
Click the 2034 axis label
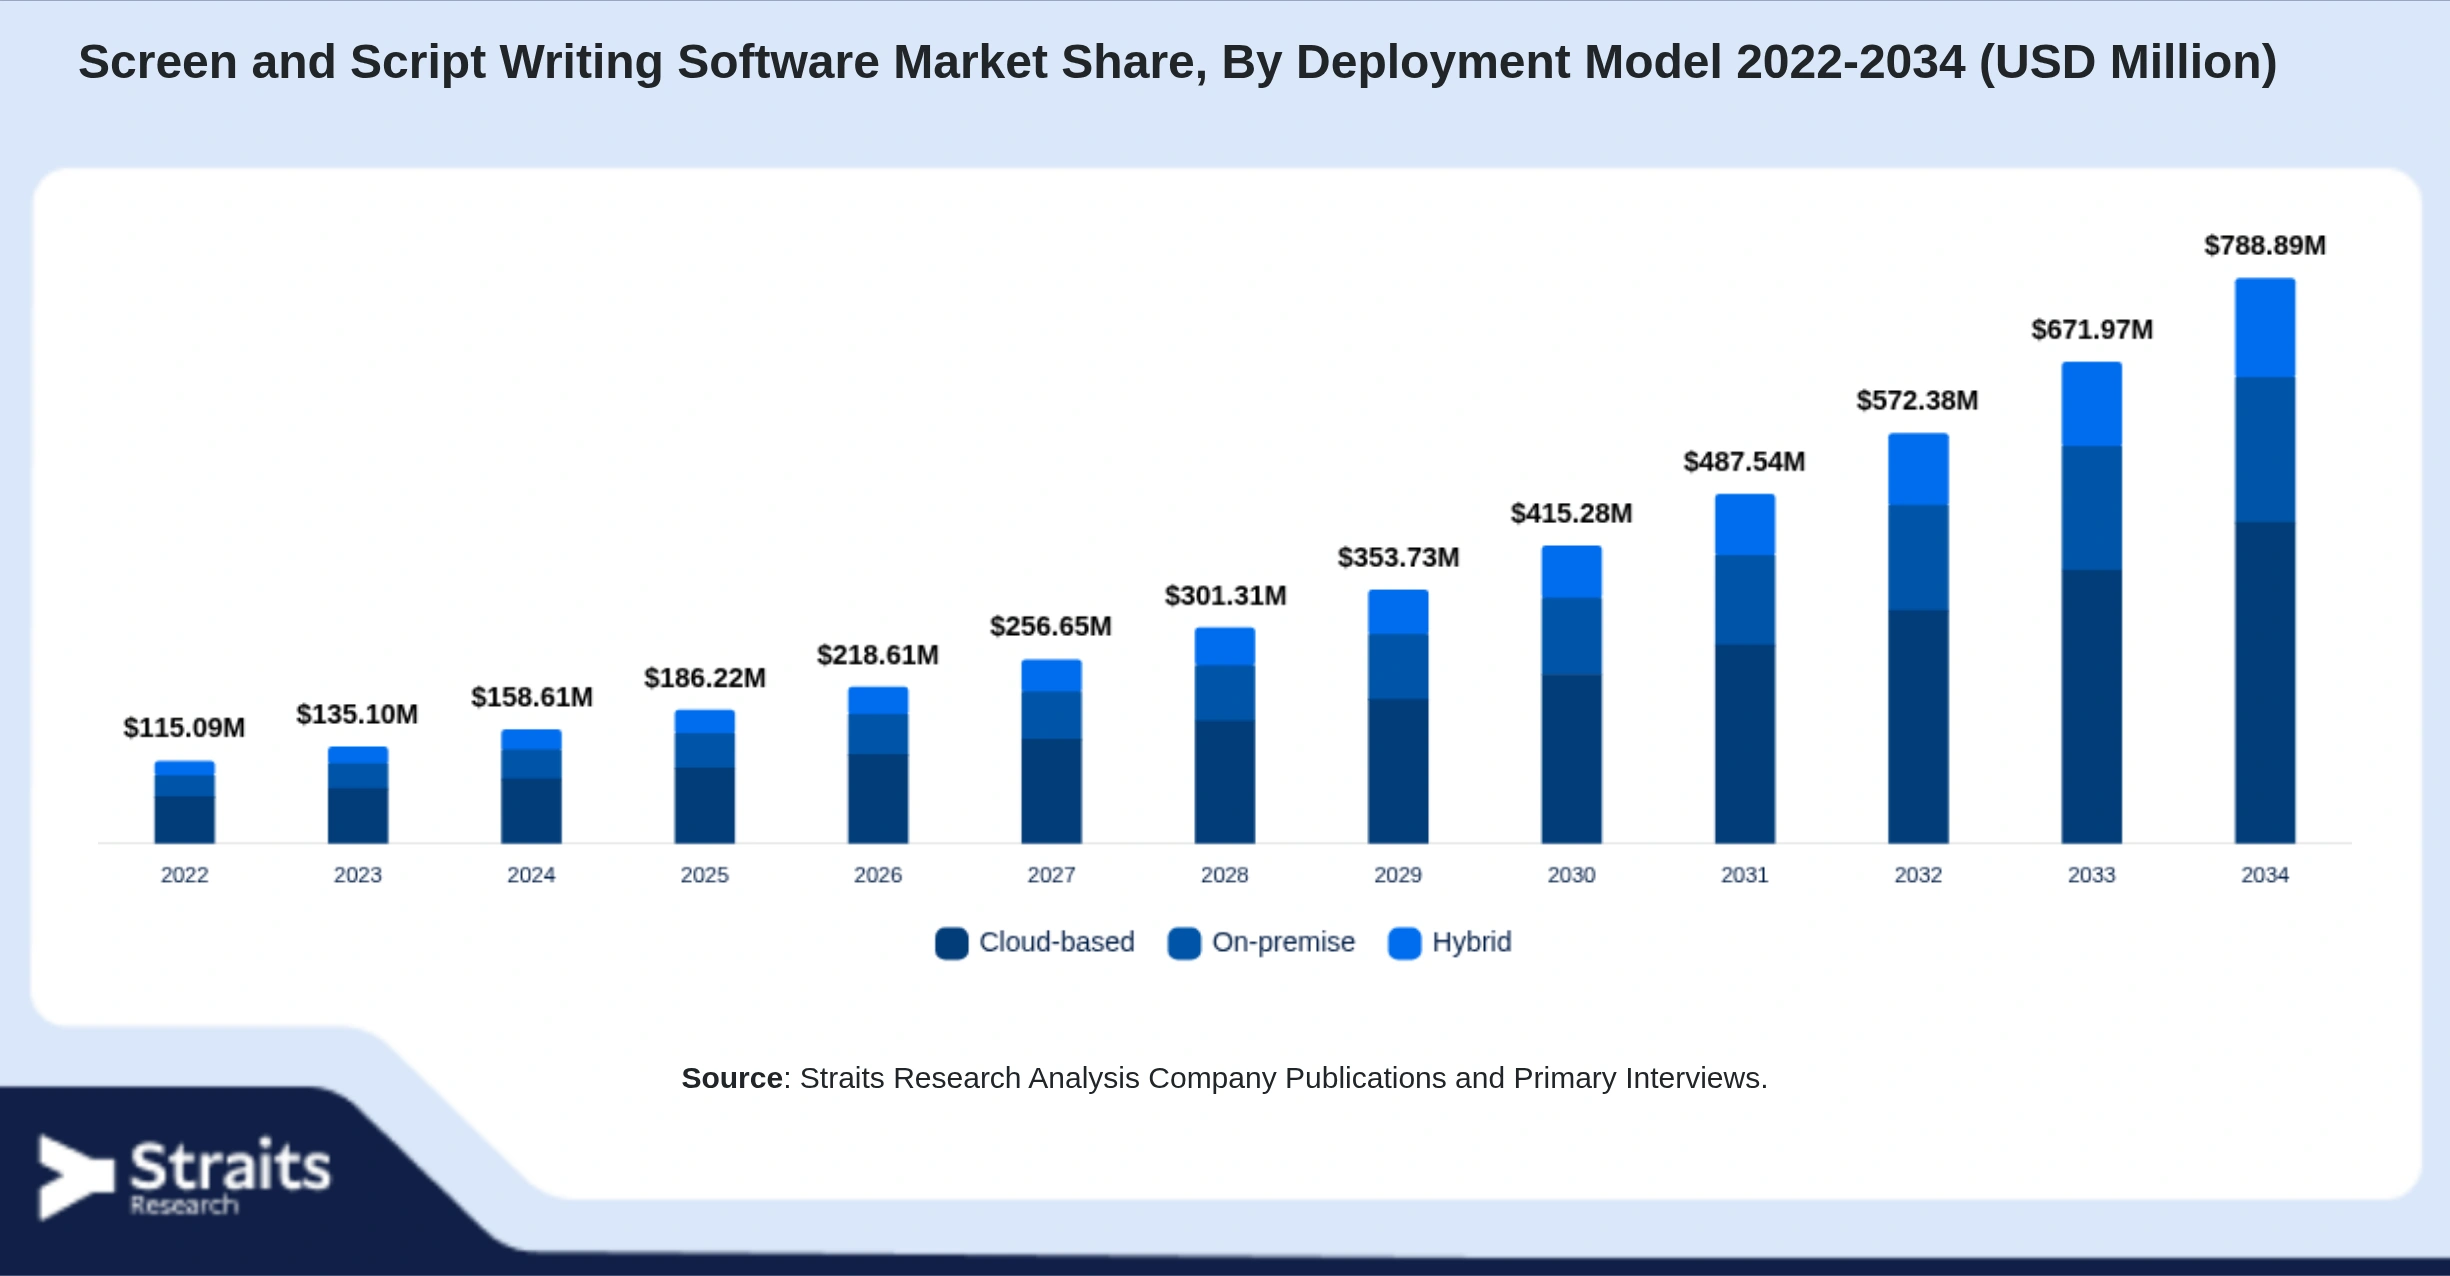pos(2265,875)
